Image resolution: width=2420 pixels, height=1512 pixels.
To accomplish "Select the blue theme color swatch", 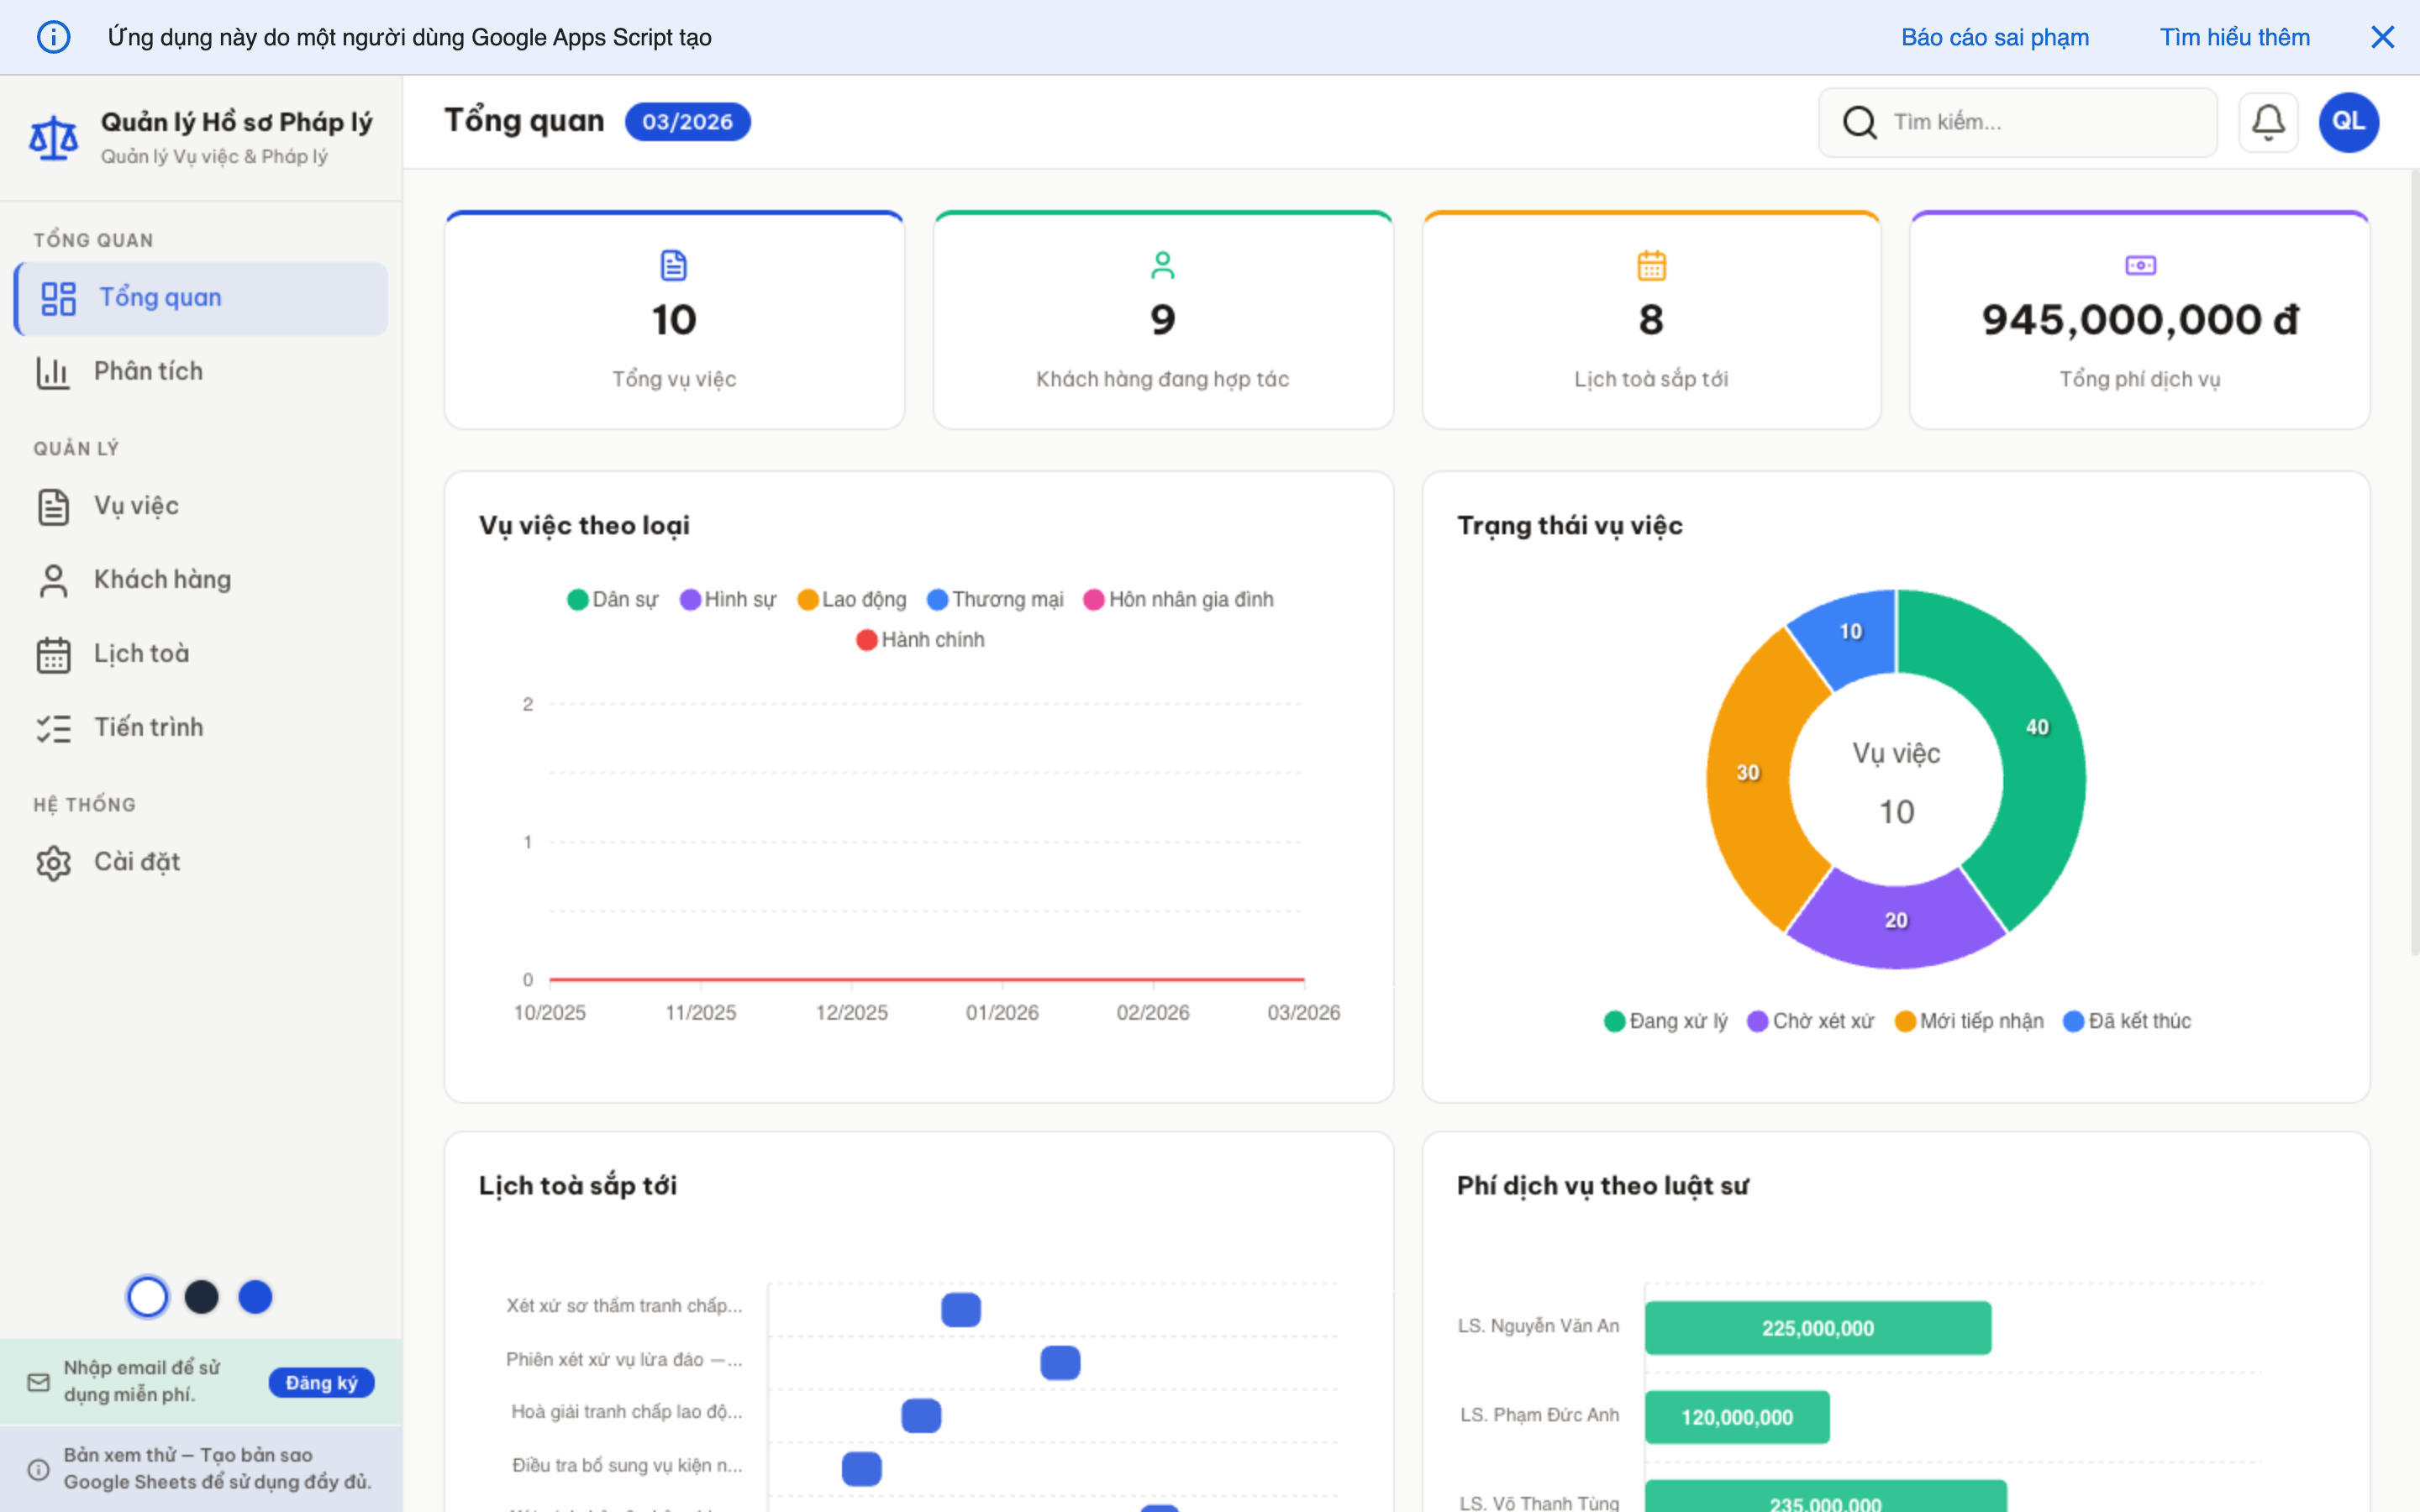I will click(x=255, y=1297).
